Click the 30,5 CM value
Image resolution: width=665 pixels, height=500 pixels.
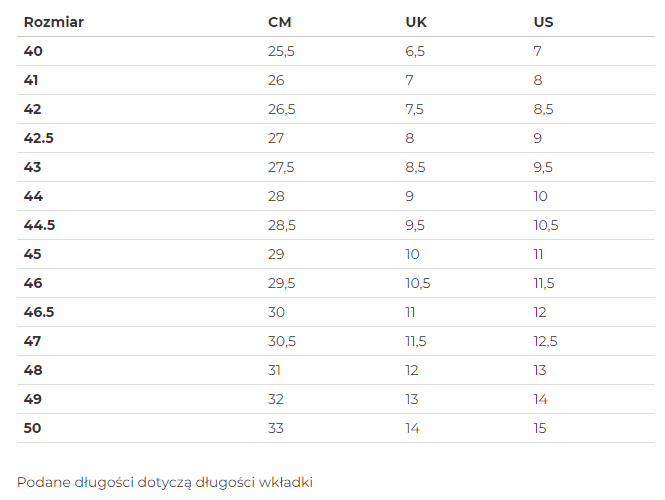point(282,341)
